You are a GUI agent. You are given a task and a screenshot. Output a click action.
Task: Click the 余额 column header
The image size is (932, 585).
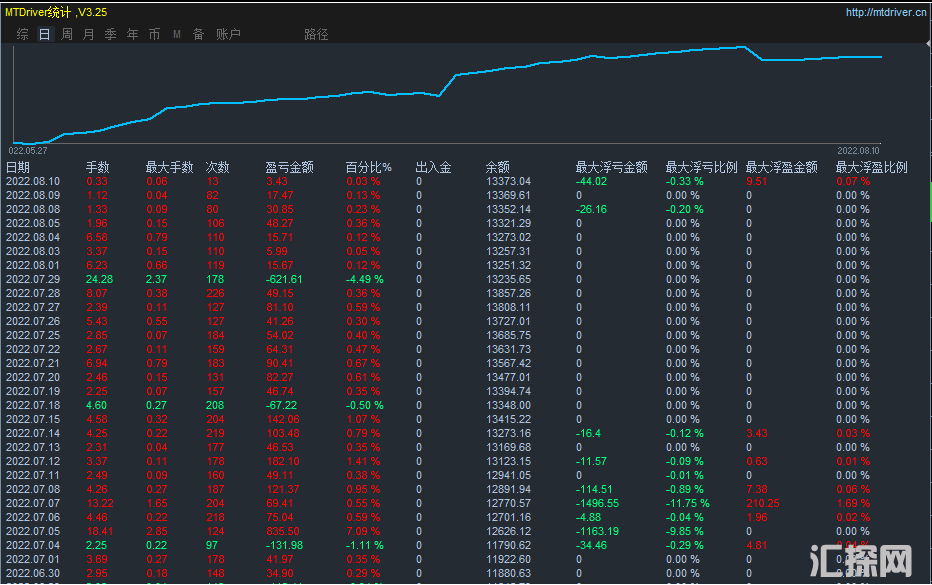coord(497,168)
